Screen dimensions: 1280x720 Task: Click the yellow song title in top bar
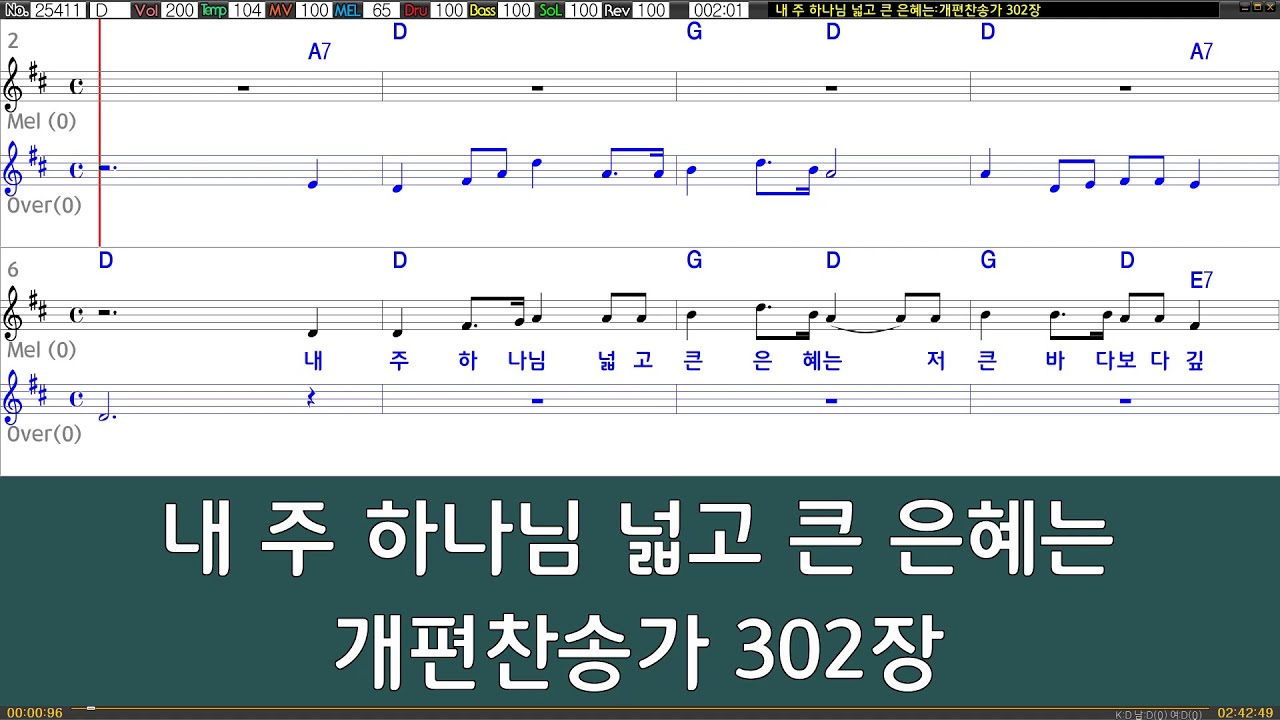coord(909,10)
